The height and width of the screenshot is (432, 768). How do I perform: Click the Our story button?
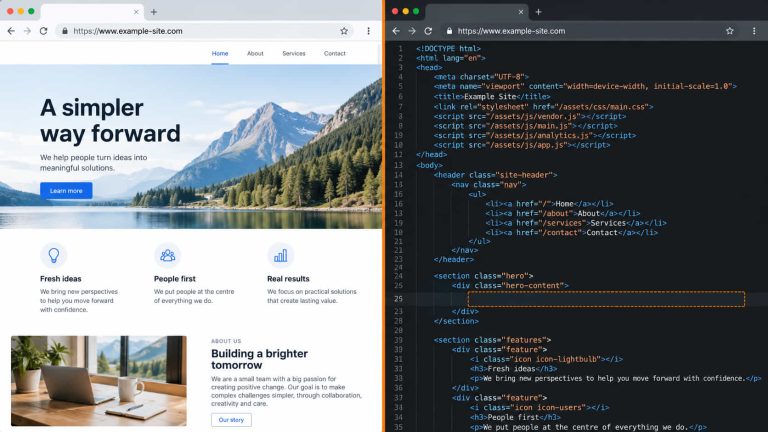pos(231,420)
